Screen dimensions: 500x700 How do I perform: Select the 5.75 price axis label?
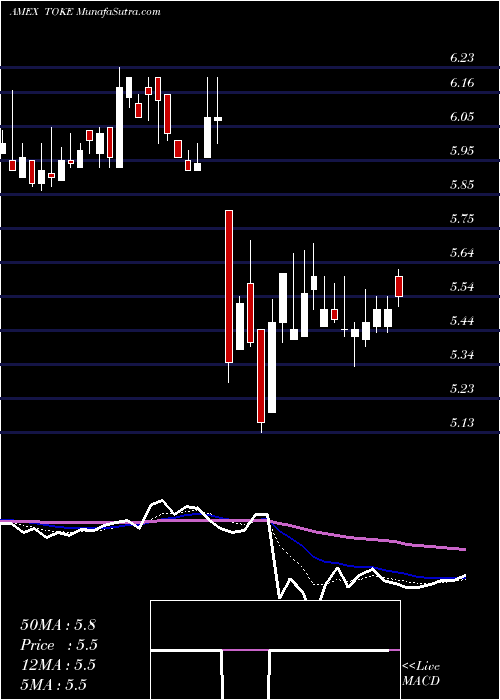[461, 218]
